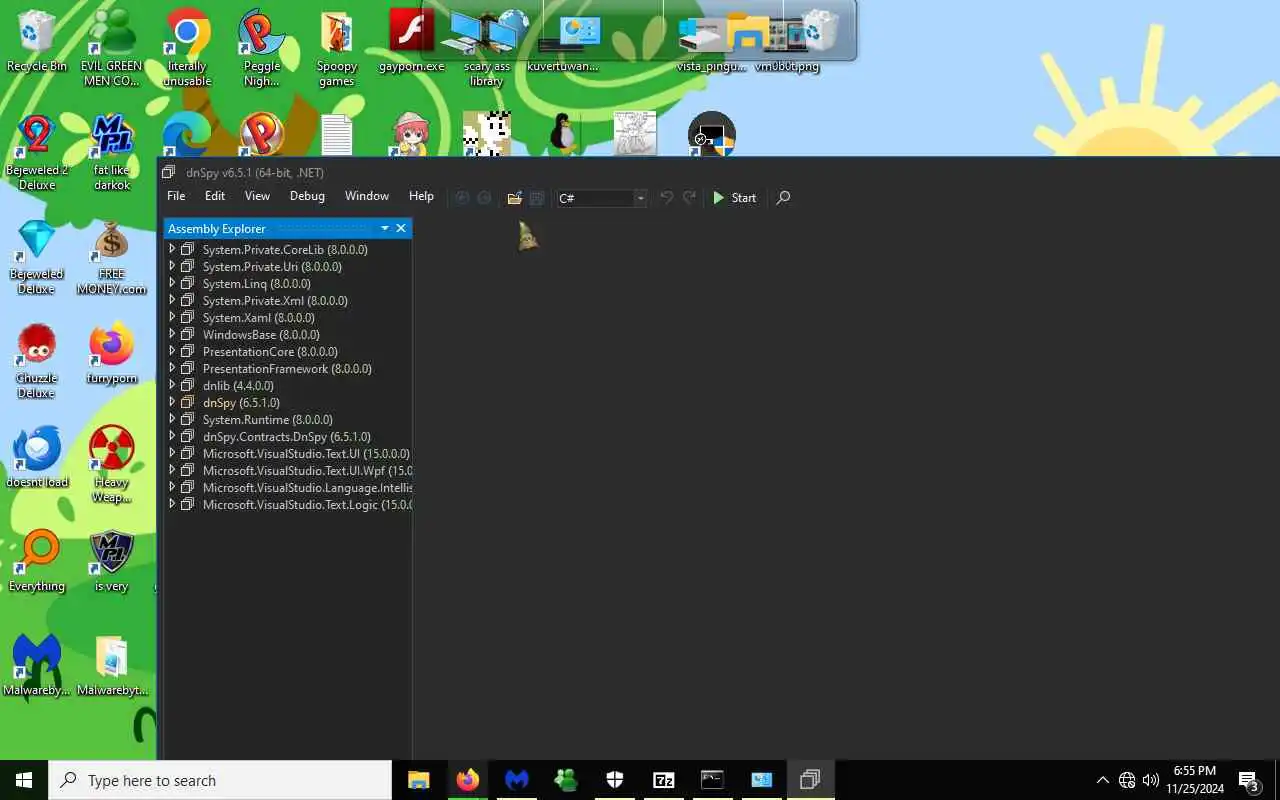This screenshot has width=1280, height=800.
Task: Click the Redo arrow in toolbar
Action: (x=689, y=198)
